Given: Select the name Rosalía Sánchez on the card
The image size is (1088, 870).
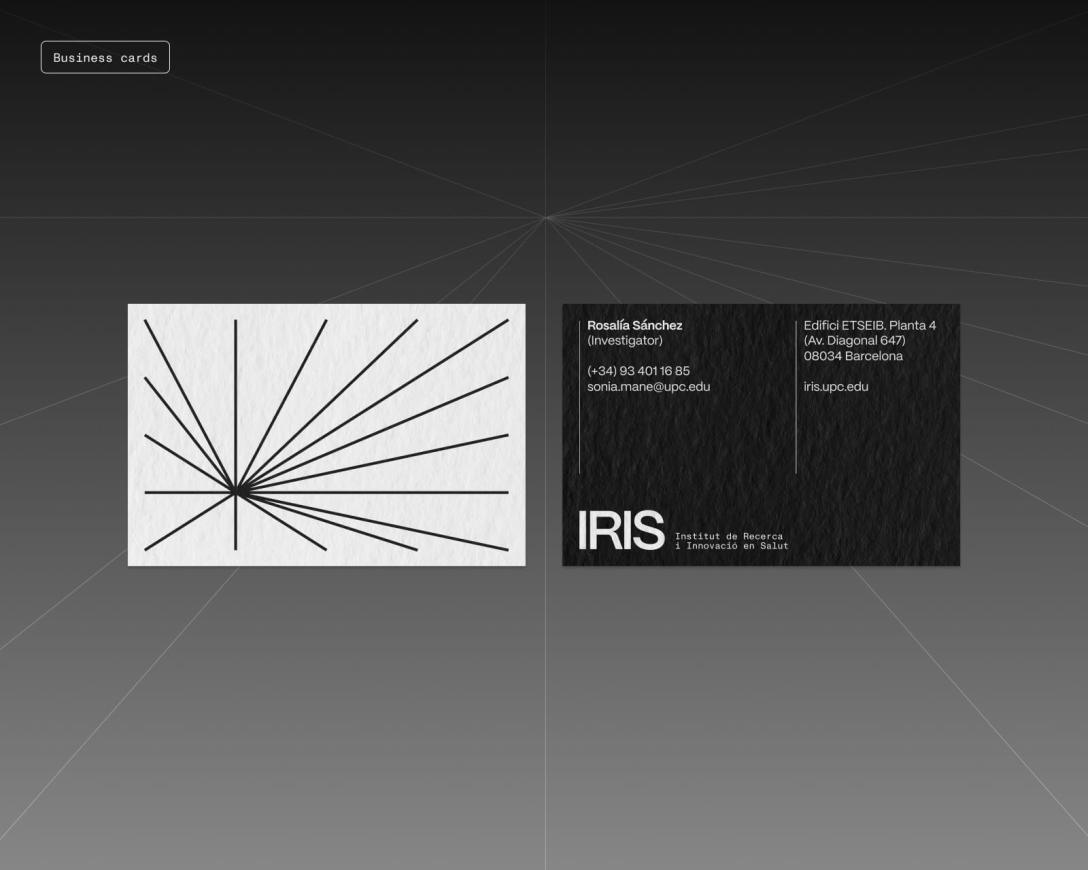Looking at the screenshot, I should click(x=634, y=326).
